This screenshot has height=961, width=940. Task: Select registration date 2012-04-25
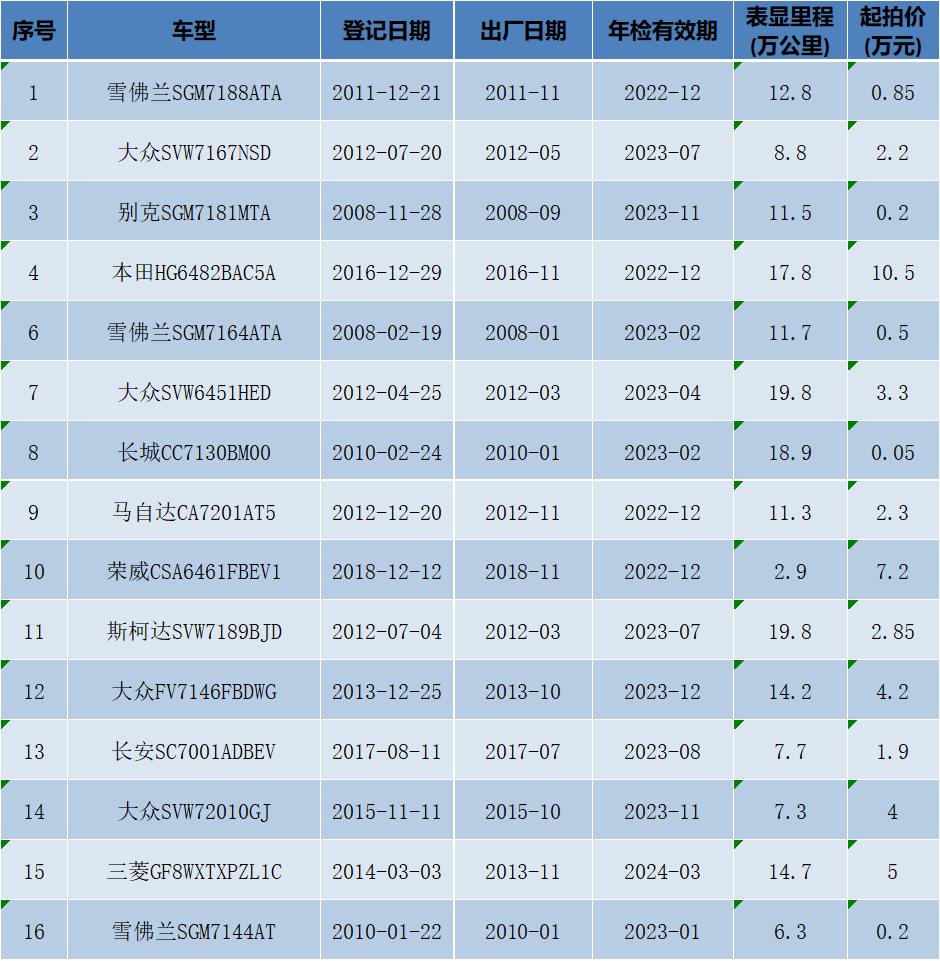387,392
